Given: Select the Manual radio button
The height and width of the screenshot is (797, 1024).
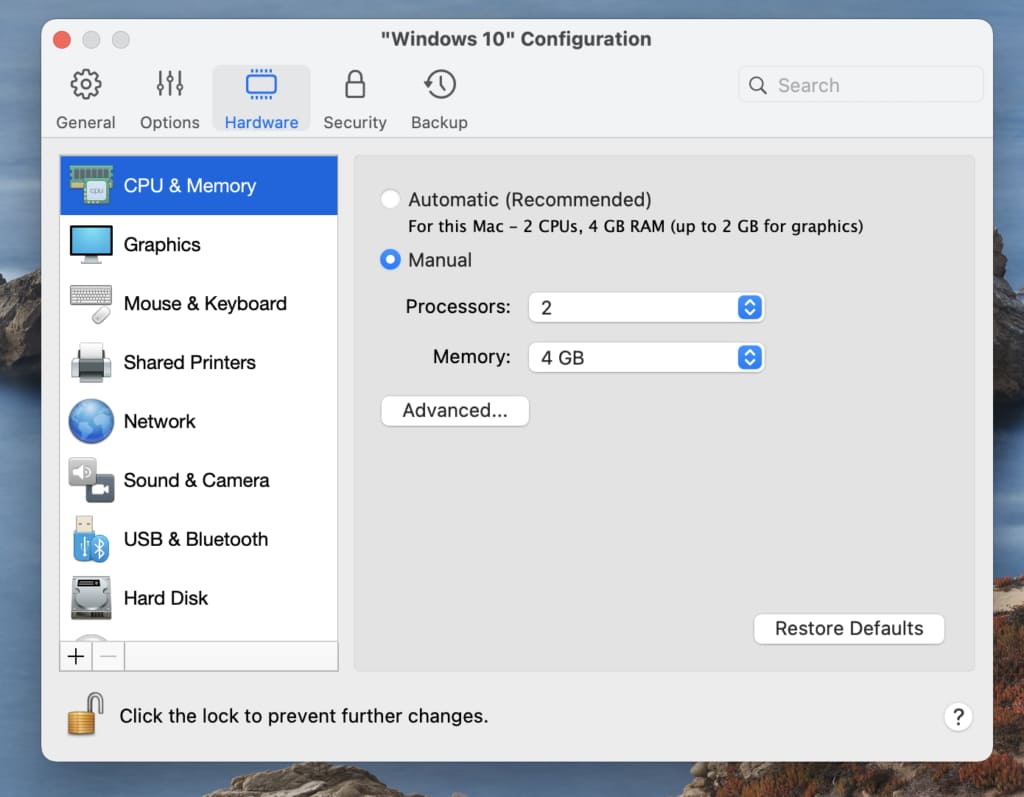Looking at the screenshot, I should pyautogui.click(x=391, y=260).
